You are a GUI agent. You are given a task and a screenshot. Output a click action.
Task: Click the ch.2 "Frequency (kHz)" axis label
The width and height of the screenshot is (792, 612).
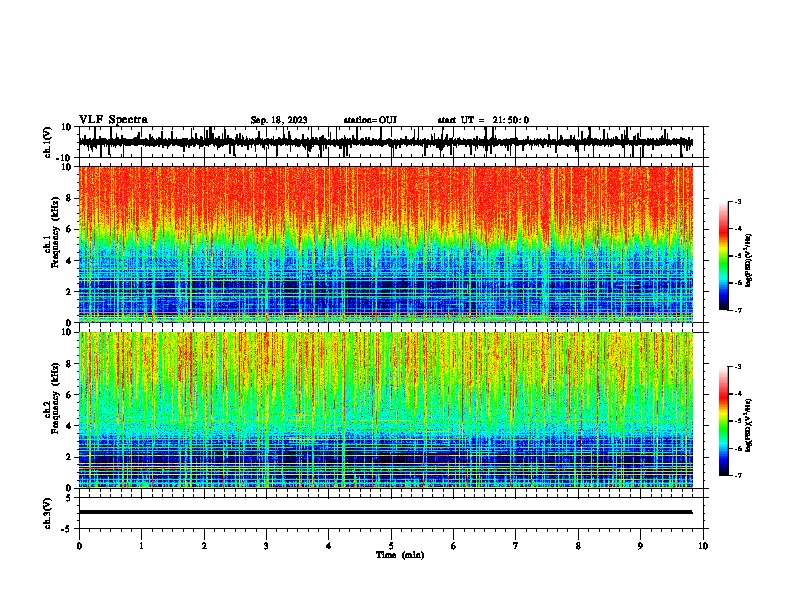55,398
